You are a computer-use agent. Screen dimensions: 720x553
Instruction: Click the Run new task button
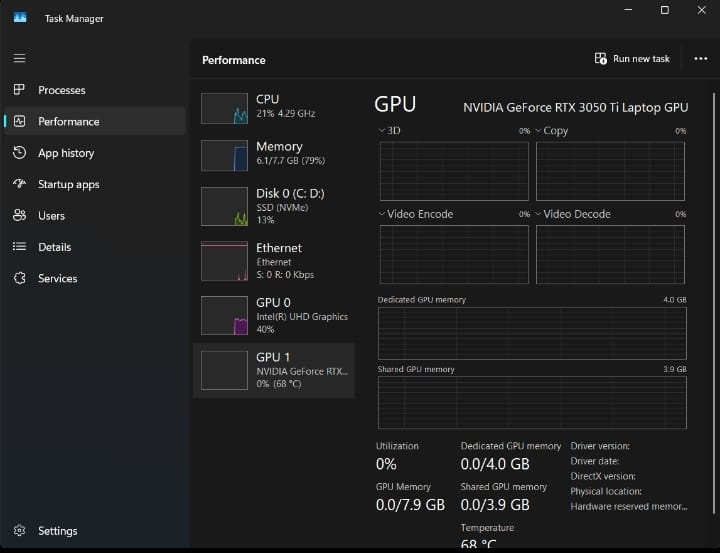[632, 58]
